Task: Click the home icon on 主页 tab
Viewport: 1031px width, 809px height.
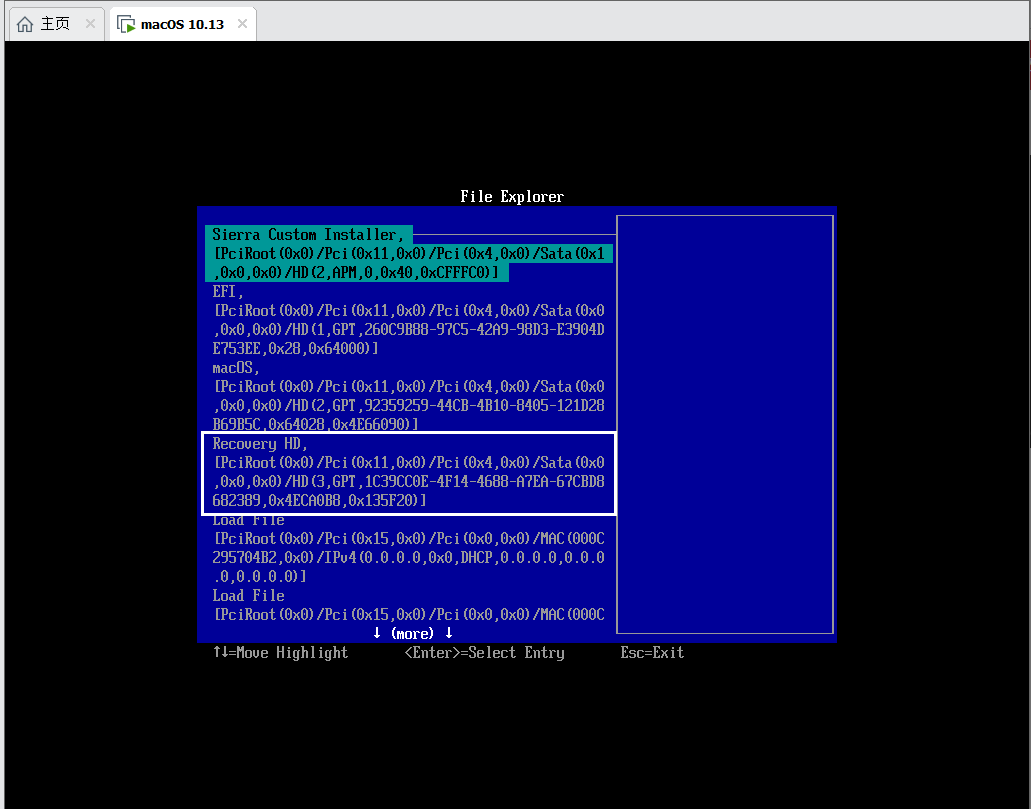Action: 25,24
